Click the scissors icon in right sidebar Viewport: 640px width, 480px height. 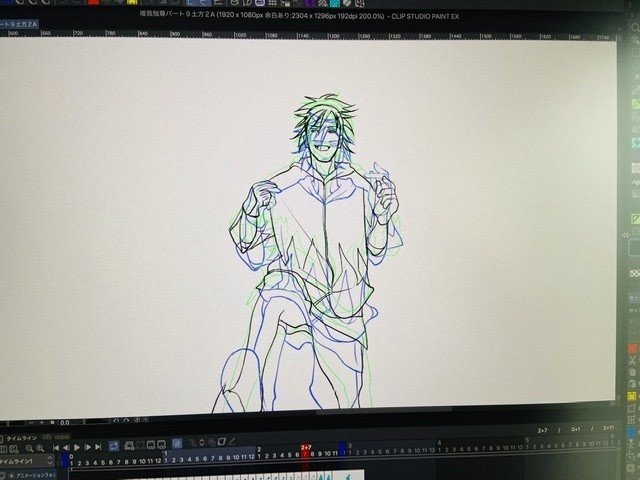(x=632, y=361)
